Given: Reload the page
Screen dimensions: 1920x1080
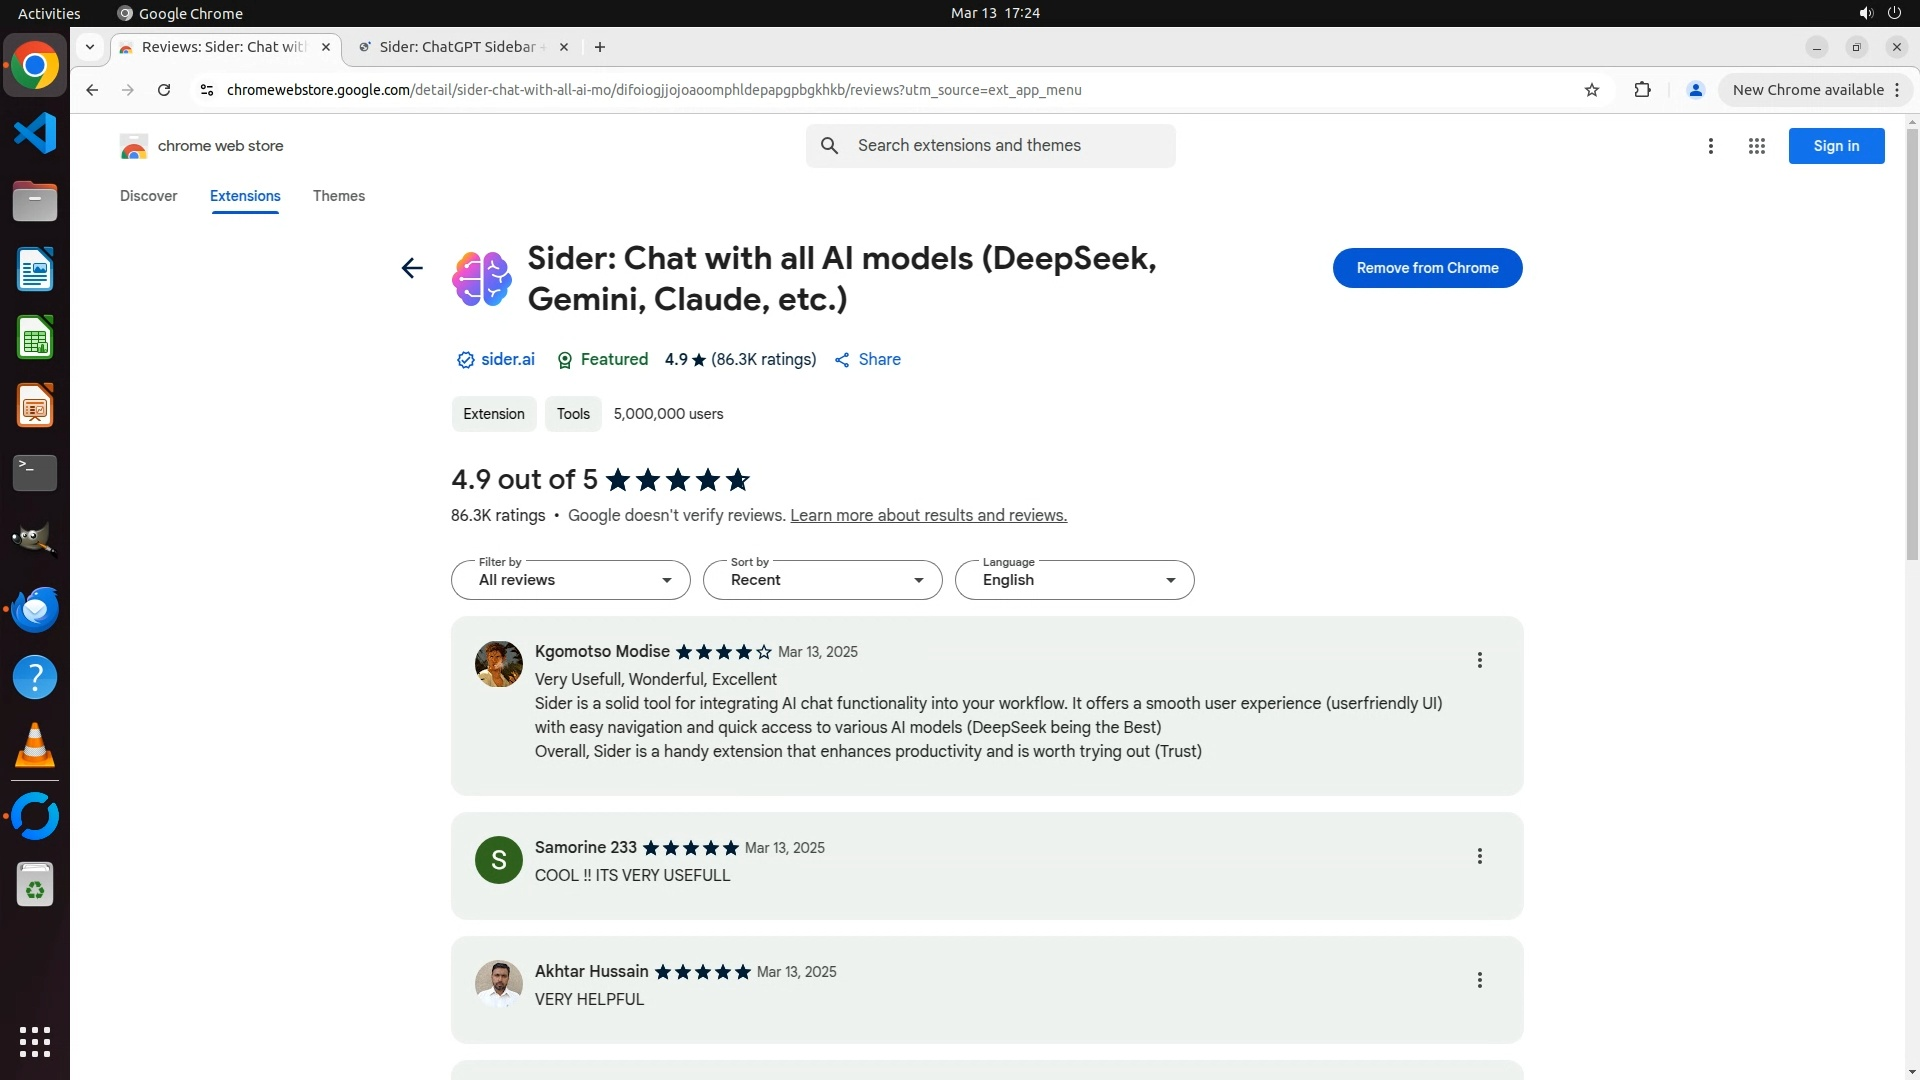Looking at the screenshot, I should [x=164, y=90].
